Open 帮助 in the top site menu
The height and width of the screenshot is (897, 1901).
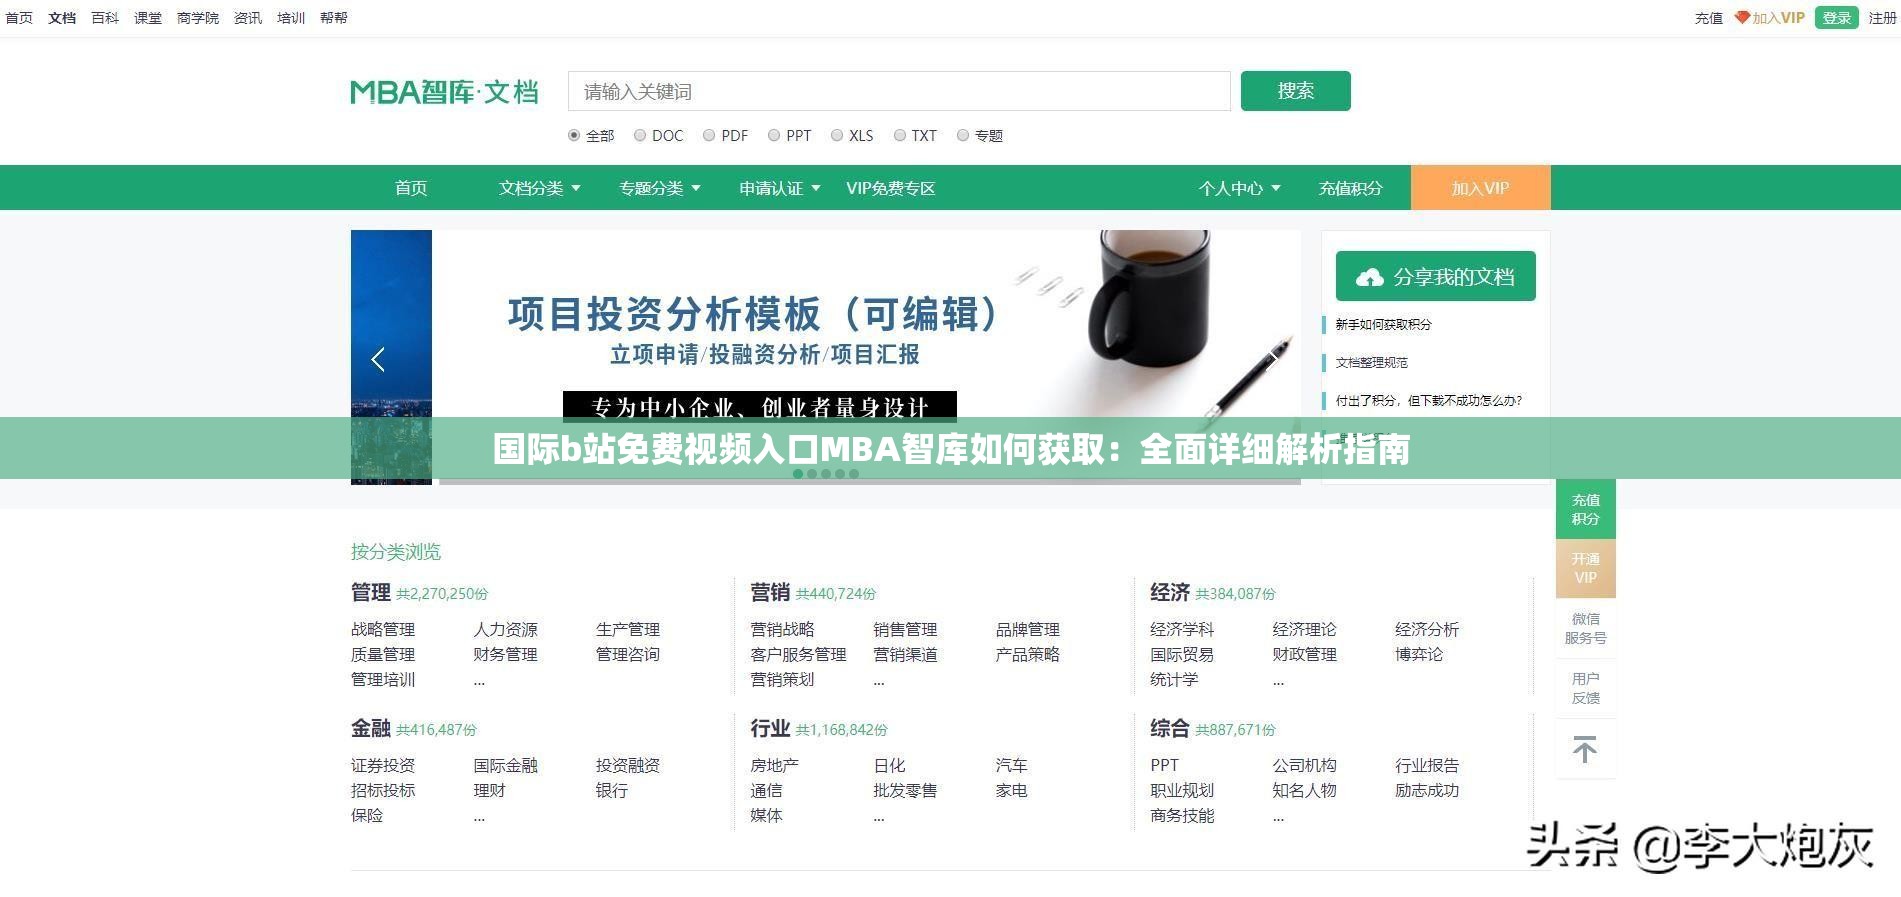coord(334,18)
